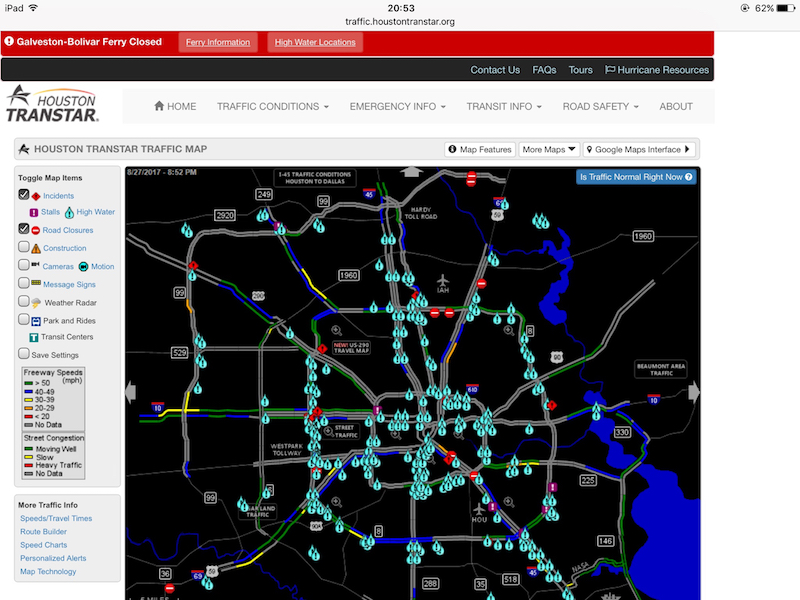Click road closure icon near Hardy Toll Road top
This screenshot has height=600, width=800.
(471, 179)
